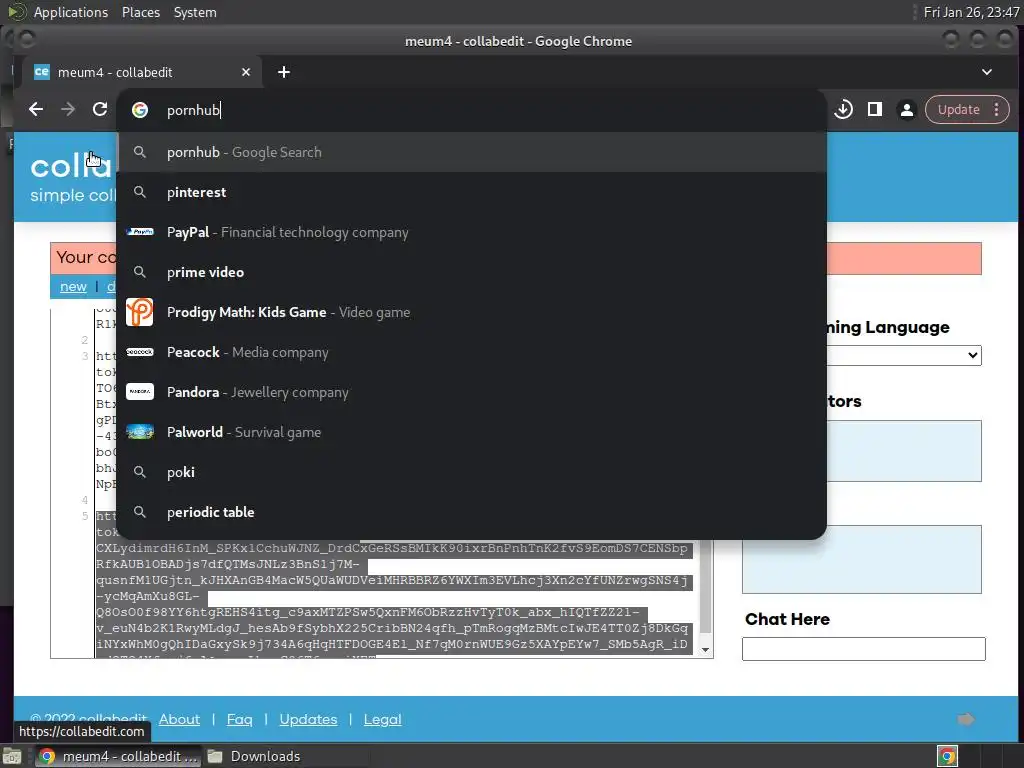The image size is (1024, 768).
Task: Click the editor vertical scrollbar
Action: tap(705, 588)
